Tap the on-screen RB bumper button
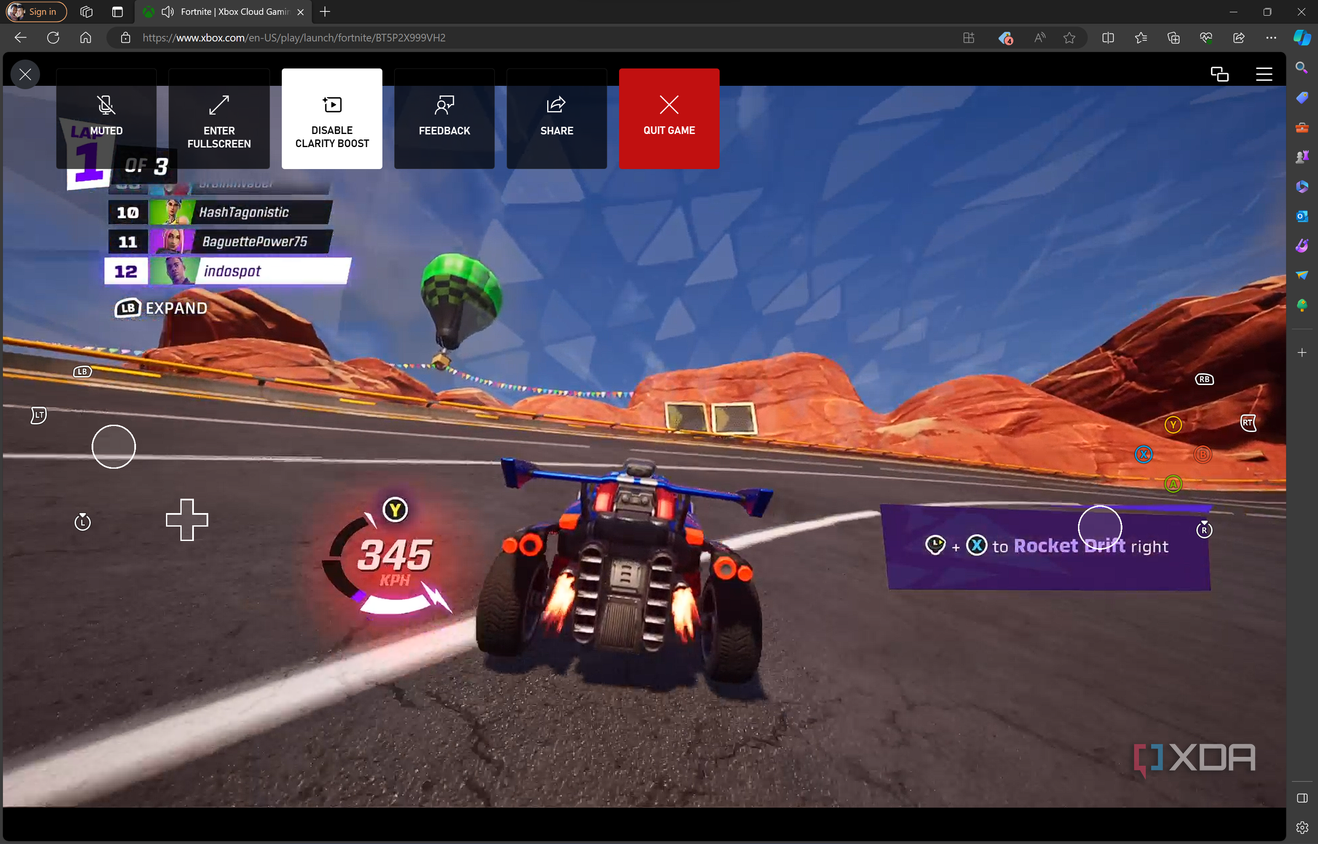This screenshot has width=1318, height=844. (1204, 379)
